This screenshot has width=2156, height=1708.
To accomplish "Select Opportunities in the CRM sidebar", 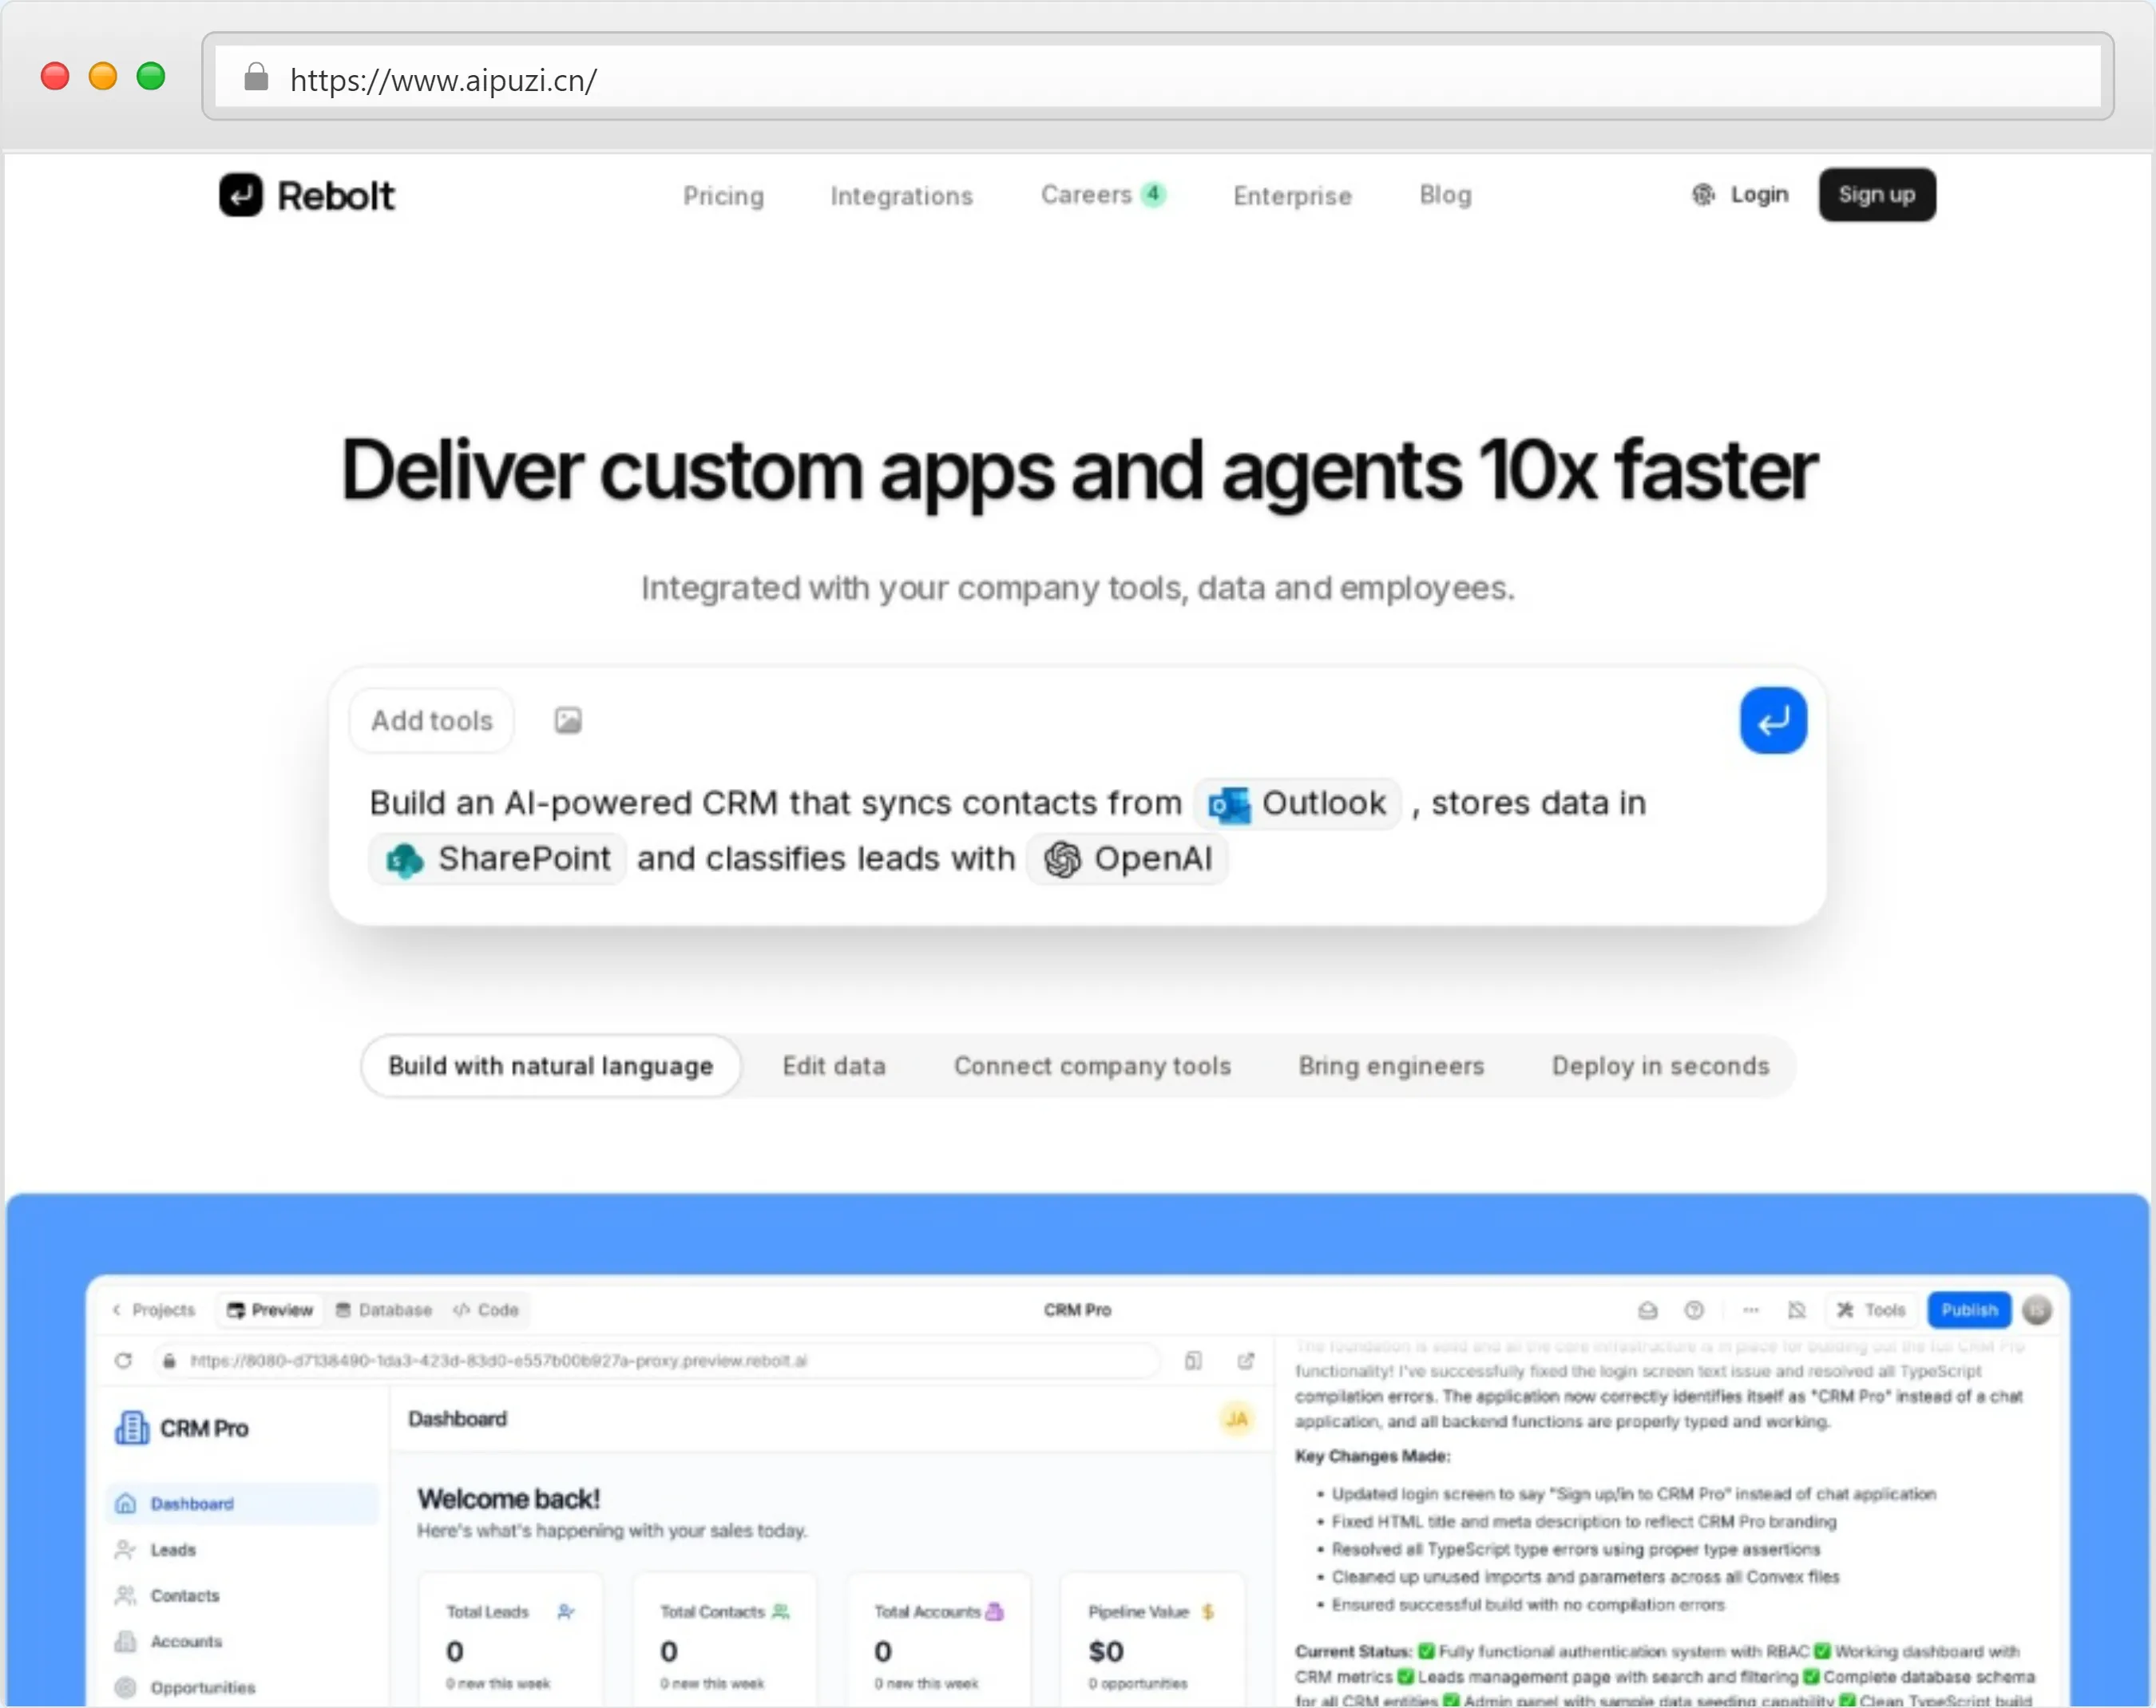I will pyautogui.click(x=241, y=1688).
